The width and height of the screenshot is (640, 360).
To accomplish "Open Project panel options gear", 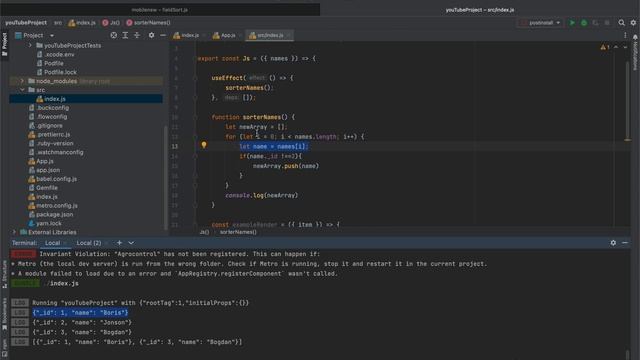I will point(151,36).
